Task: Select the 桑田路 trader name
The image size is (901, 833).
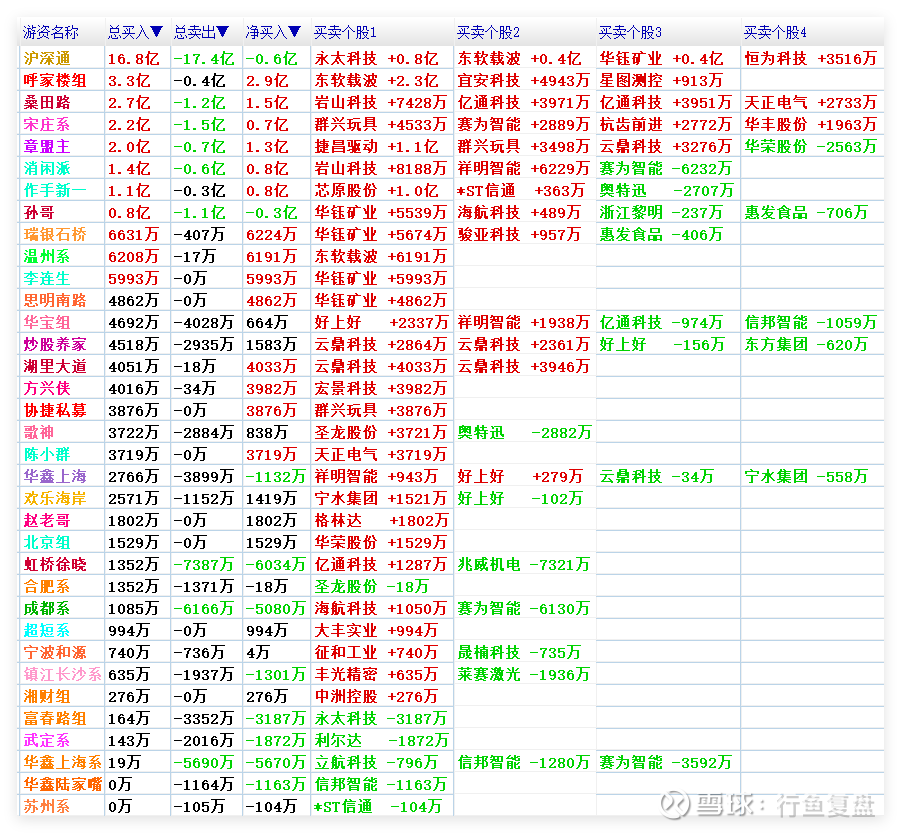Action: (47, 103)
